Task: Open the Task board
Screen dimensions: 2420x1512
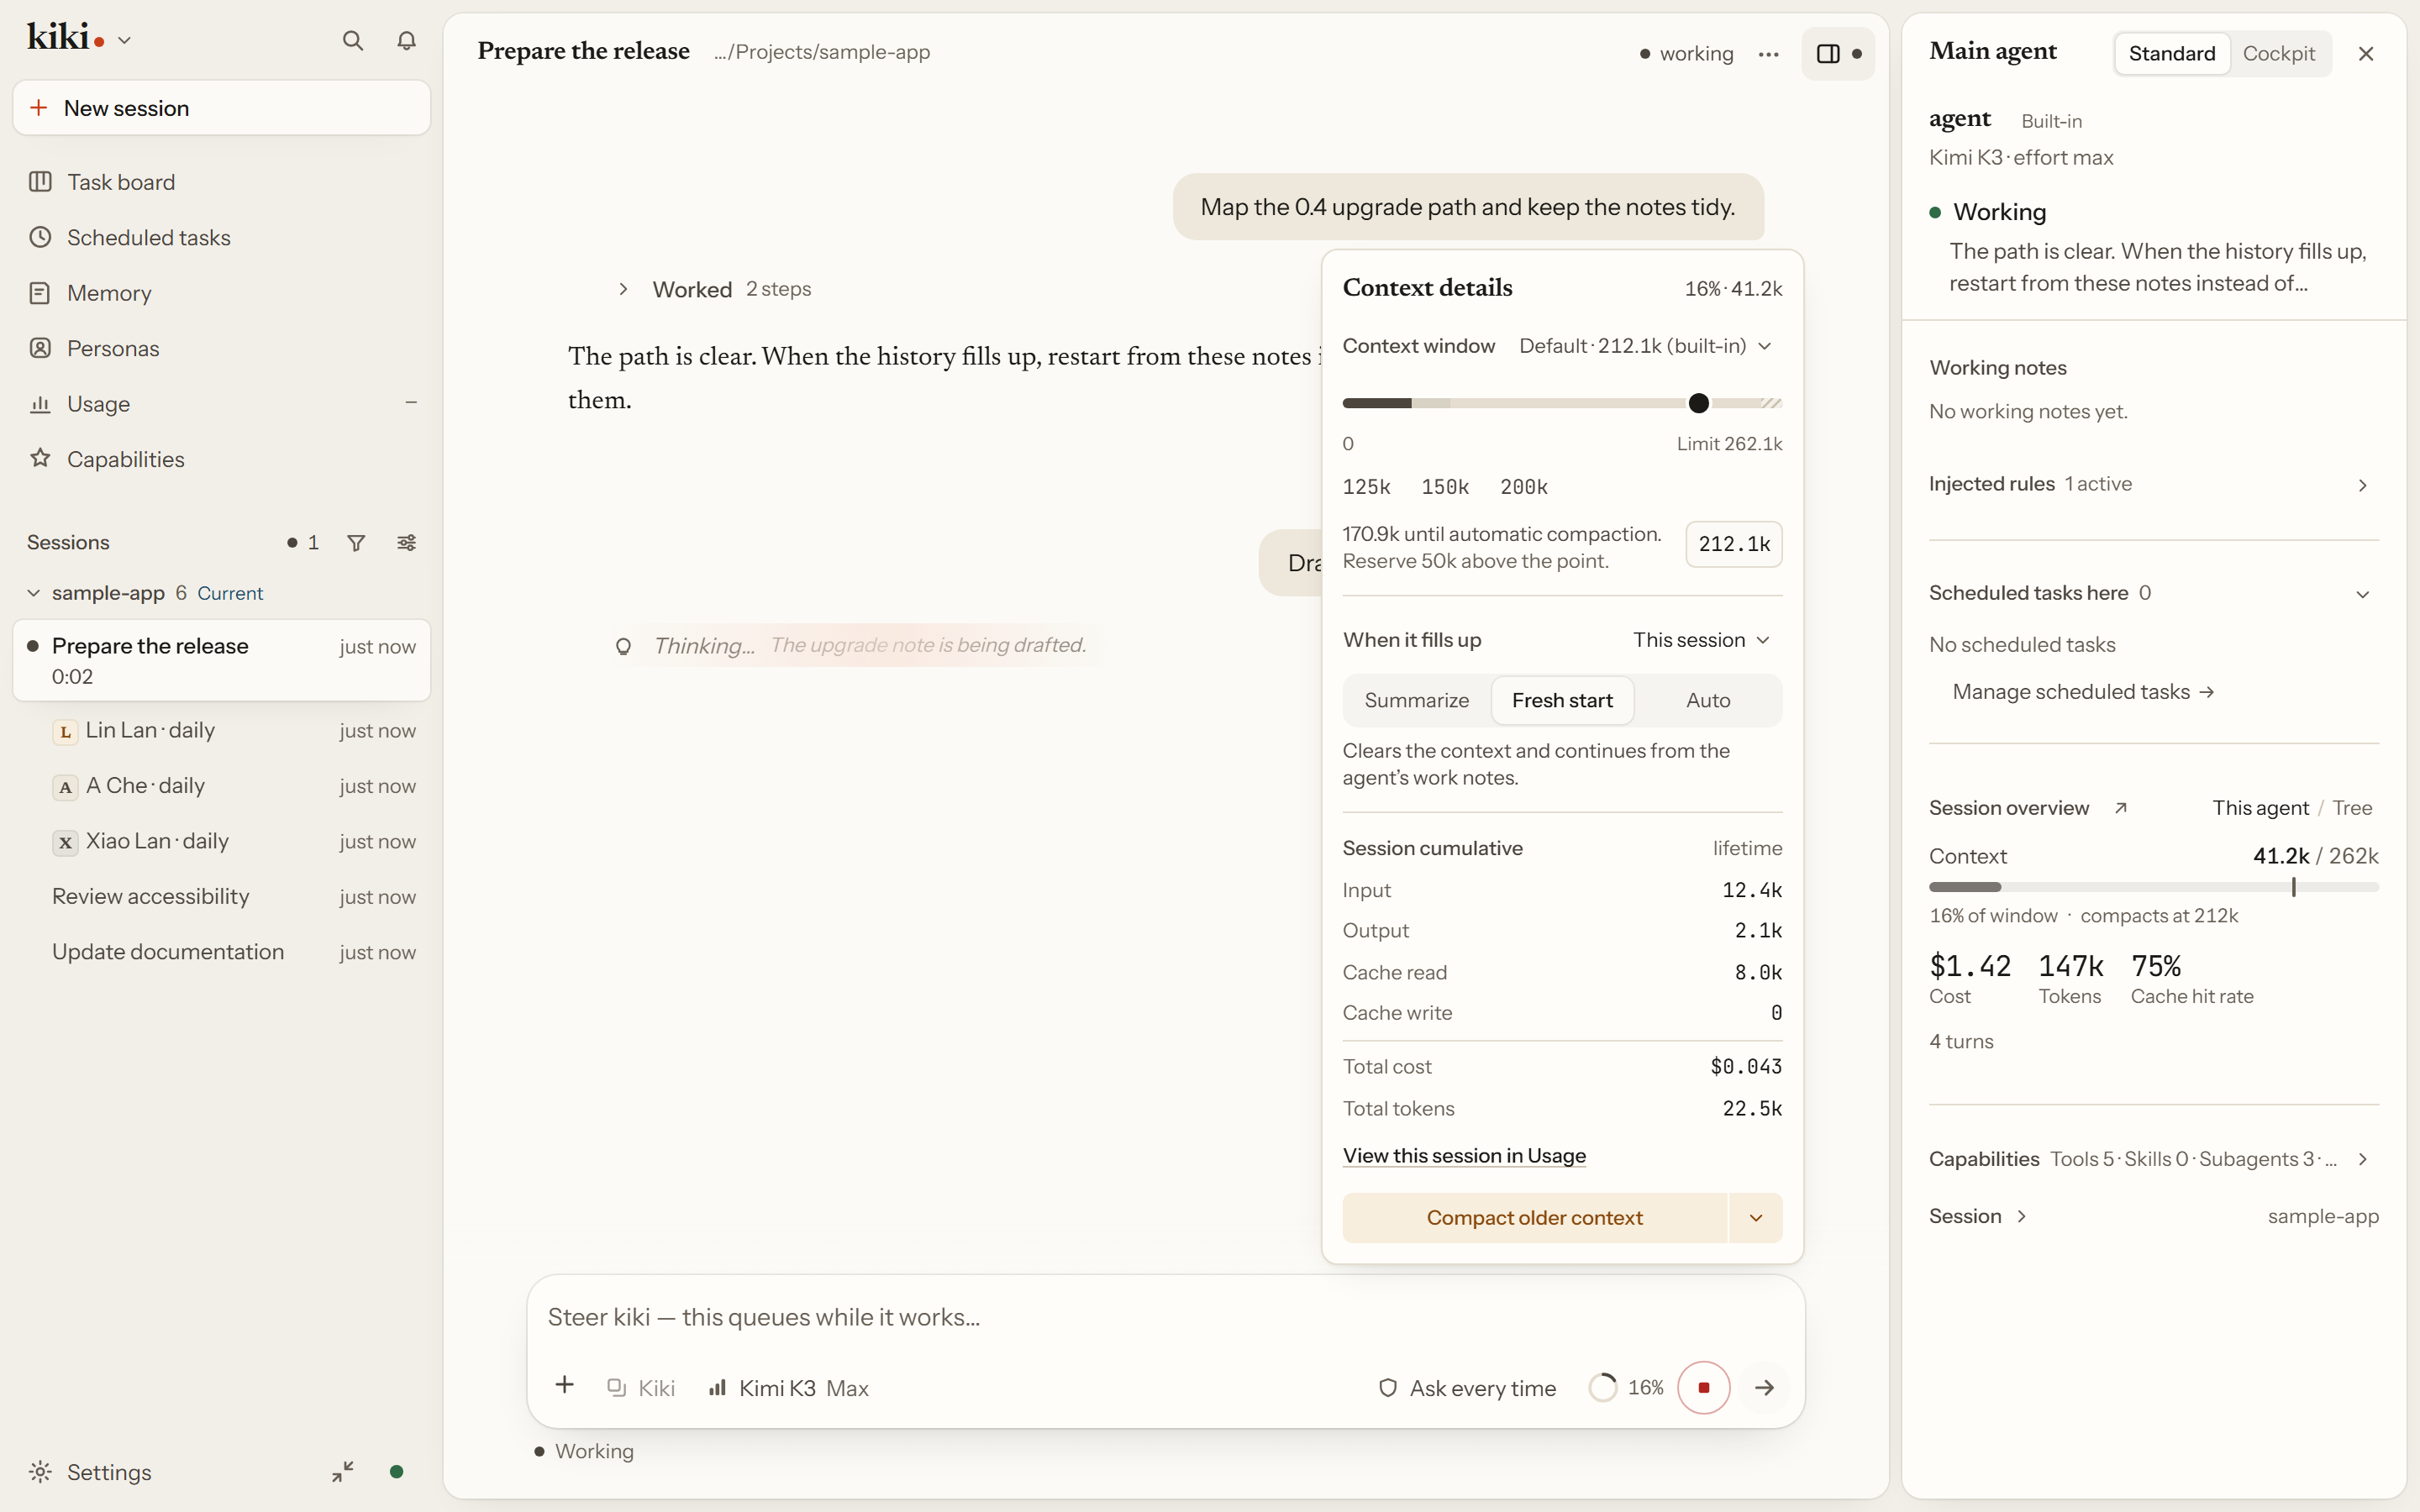Action: [221, 182]
